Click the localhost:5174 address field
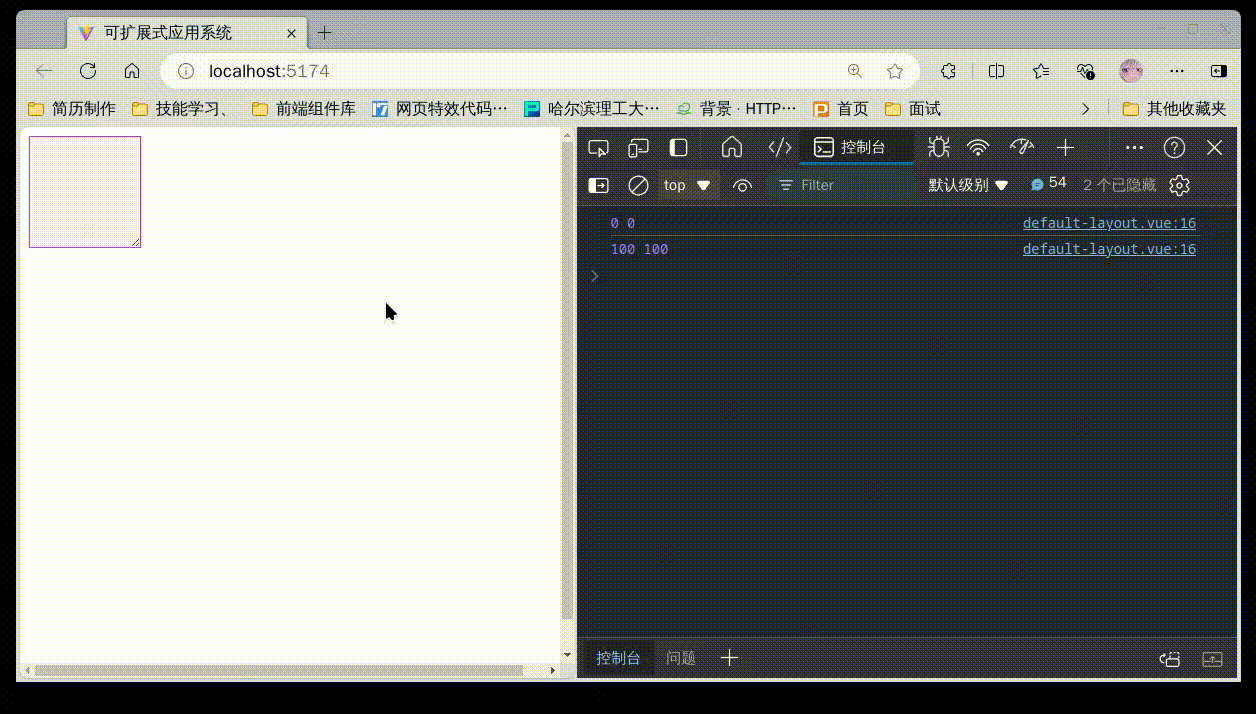 (268, 71)
